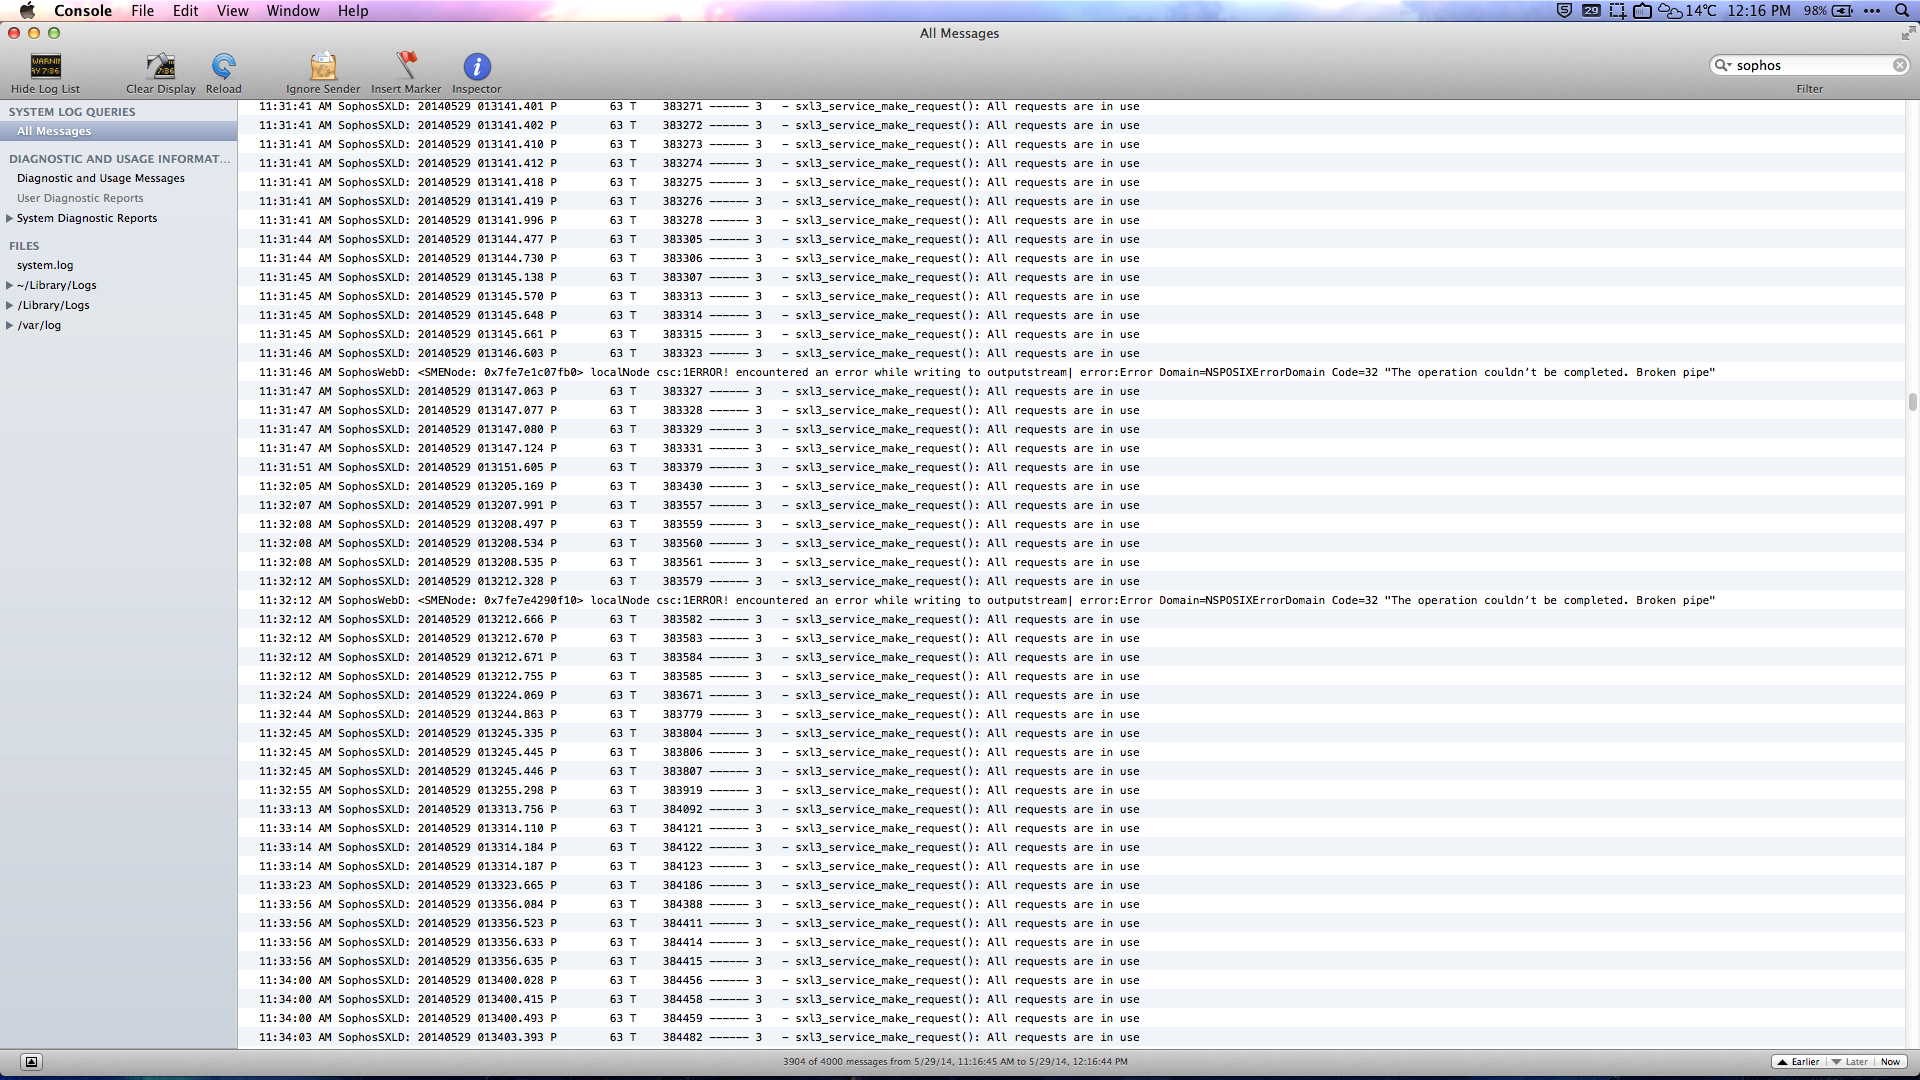Expand the /var/log folder
Viewport: 1920px width, 1080px height.
tap(10, 325)
